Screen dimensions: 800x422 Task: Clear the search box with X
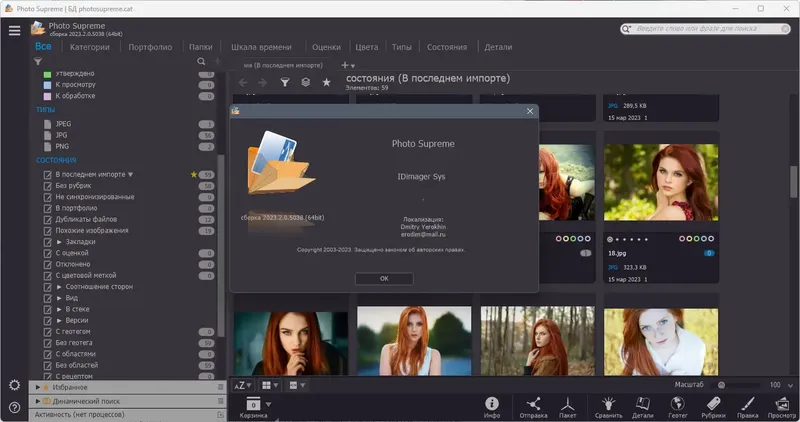coord(785,29)
